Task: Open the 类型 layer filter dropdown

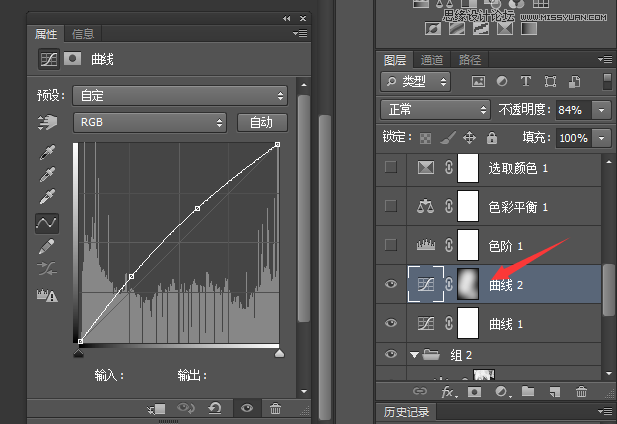Action: [x=416, y=81]
